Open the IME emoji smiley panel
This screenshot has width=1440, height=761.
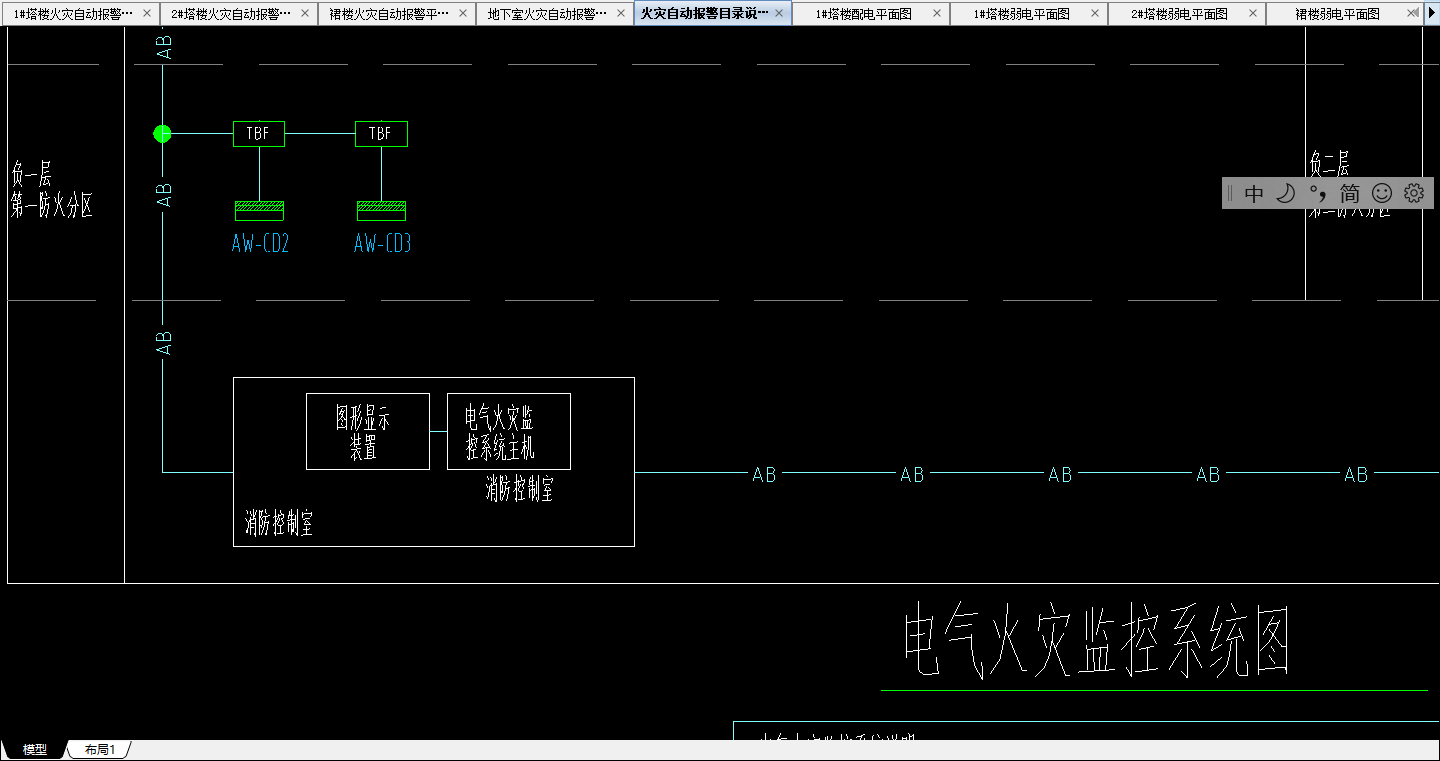click(x=1382, y=194)
